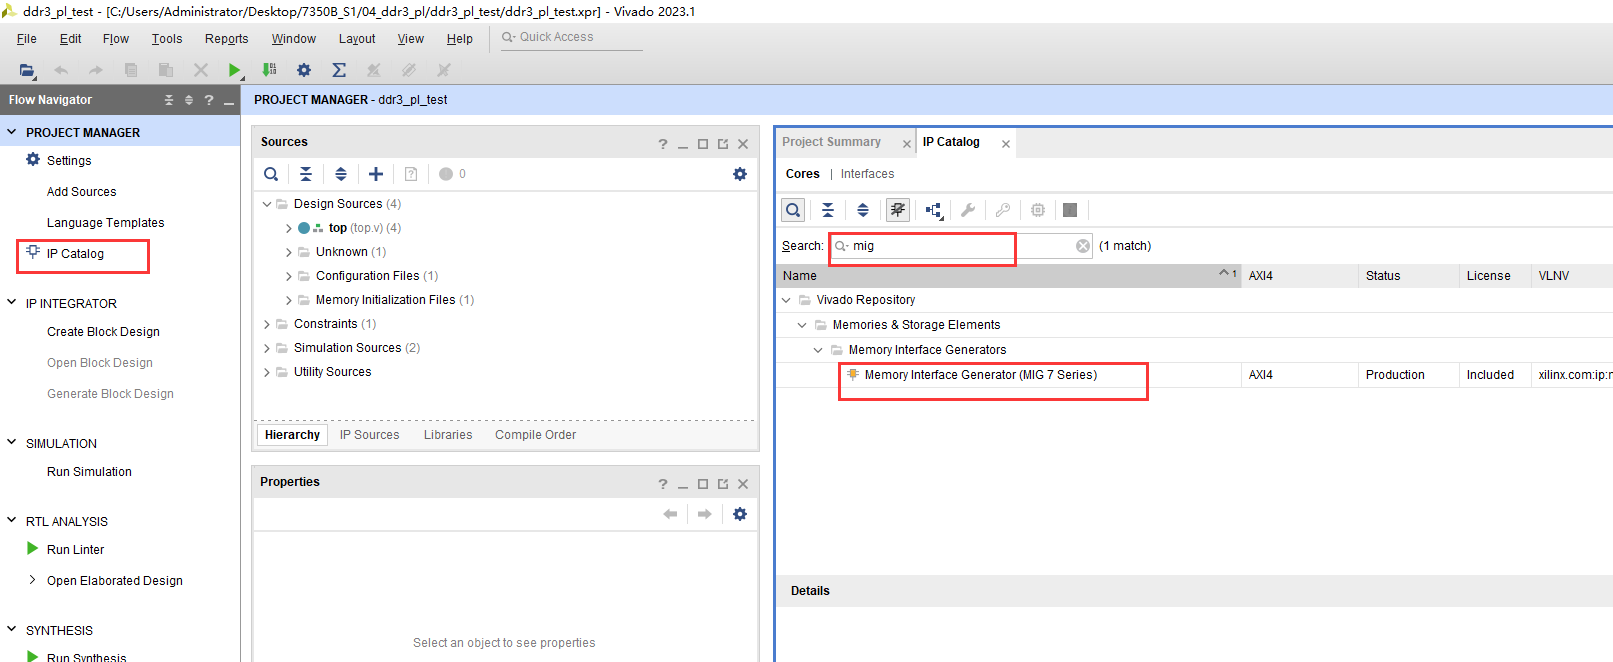Click the Quick Access search field
This screenshot has width=1613, height=662.
570,37
